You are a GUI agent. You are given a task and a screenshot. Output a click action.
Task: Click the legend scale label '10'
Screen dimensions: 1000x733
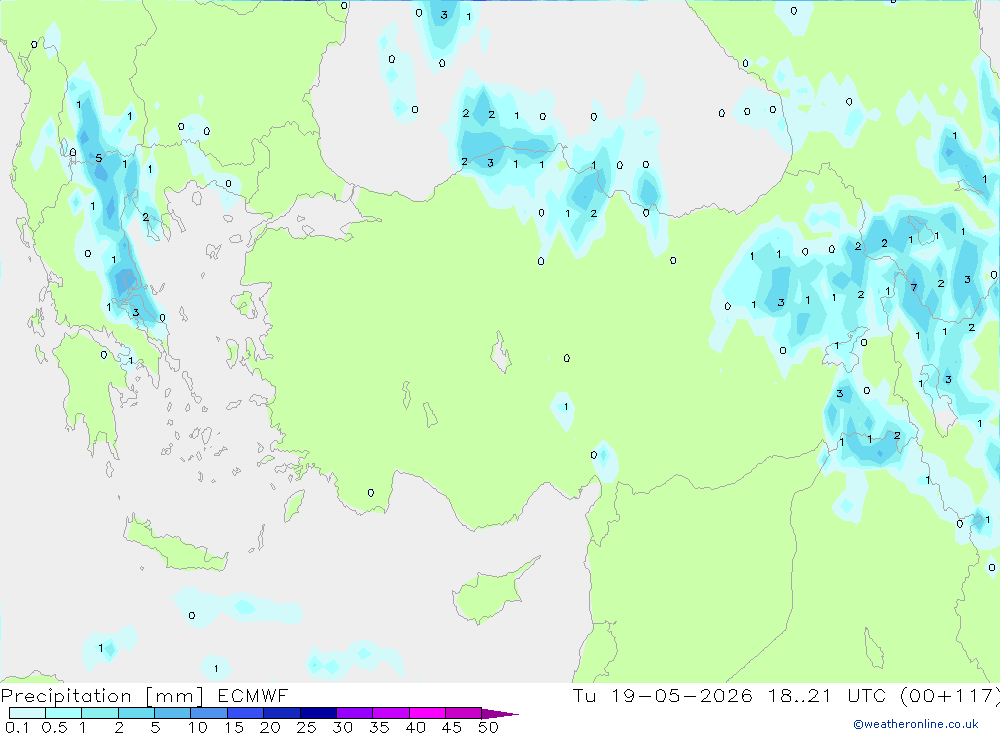click(x=197, y=727)
